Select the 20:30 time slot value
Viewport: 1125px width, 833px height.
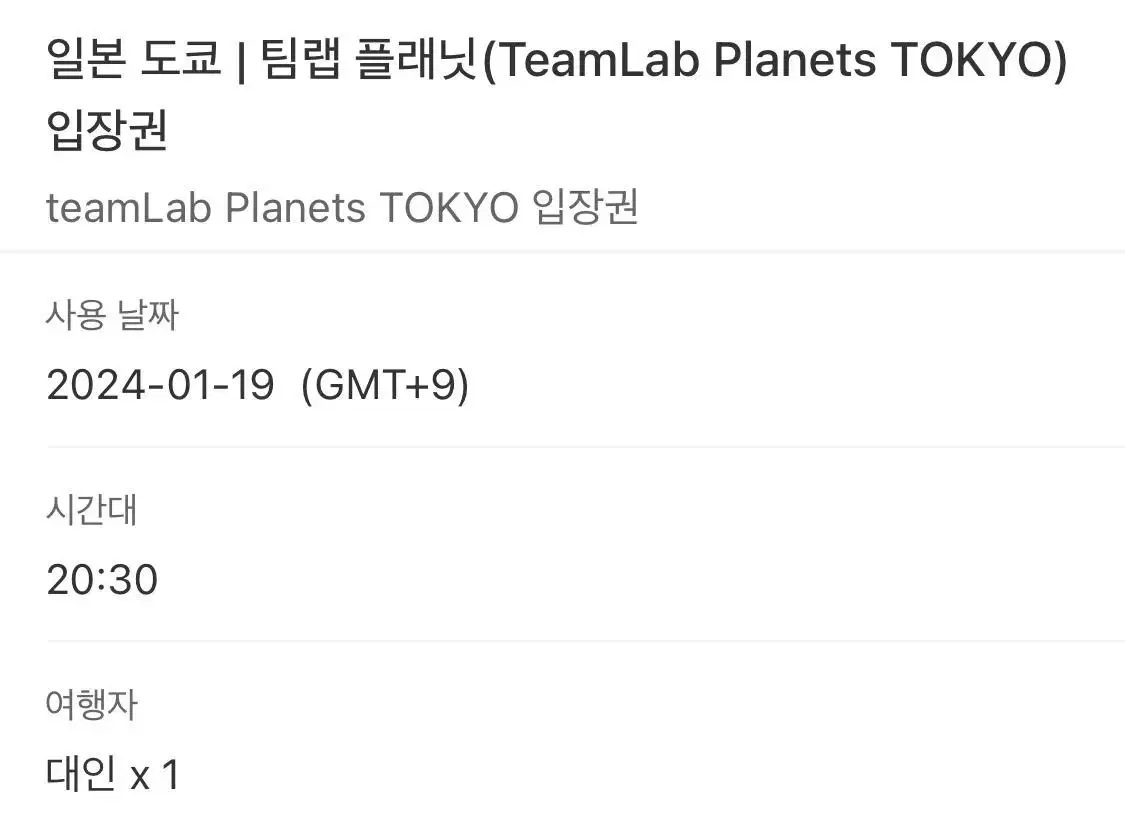click(x=102, y=580)
